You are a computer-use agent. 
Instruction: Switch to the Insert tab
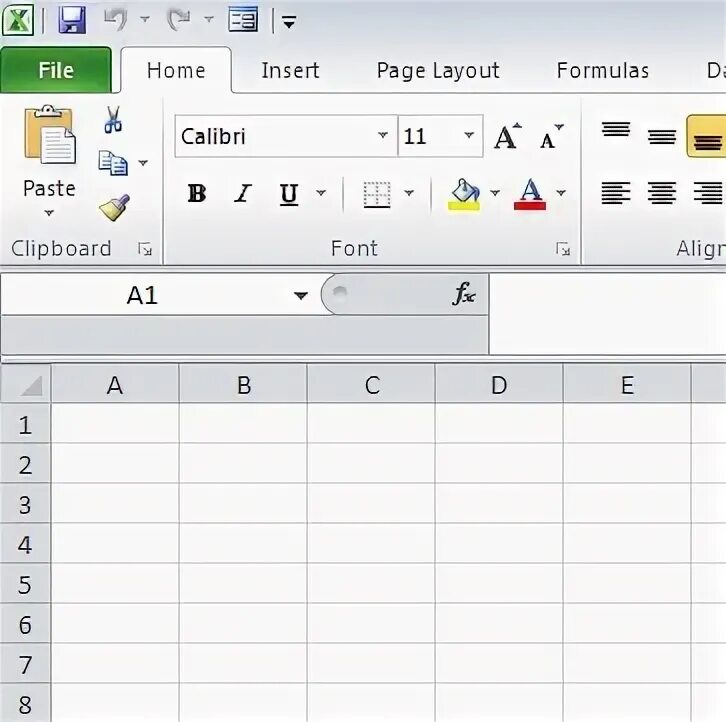click(290, 70)
